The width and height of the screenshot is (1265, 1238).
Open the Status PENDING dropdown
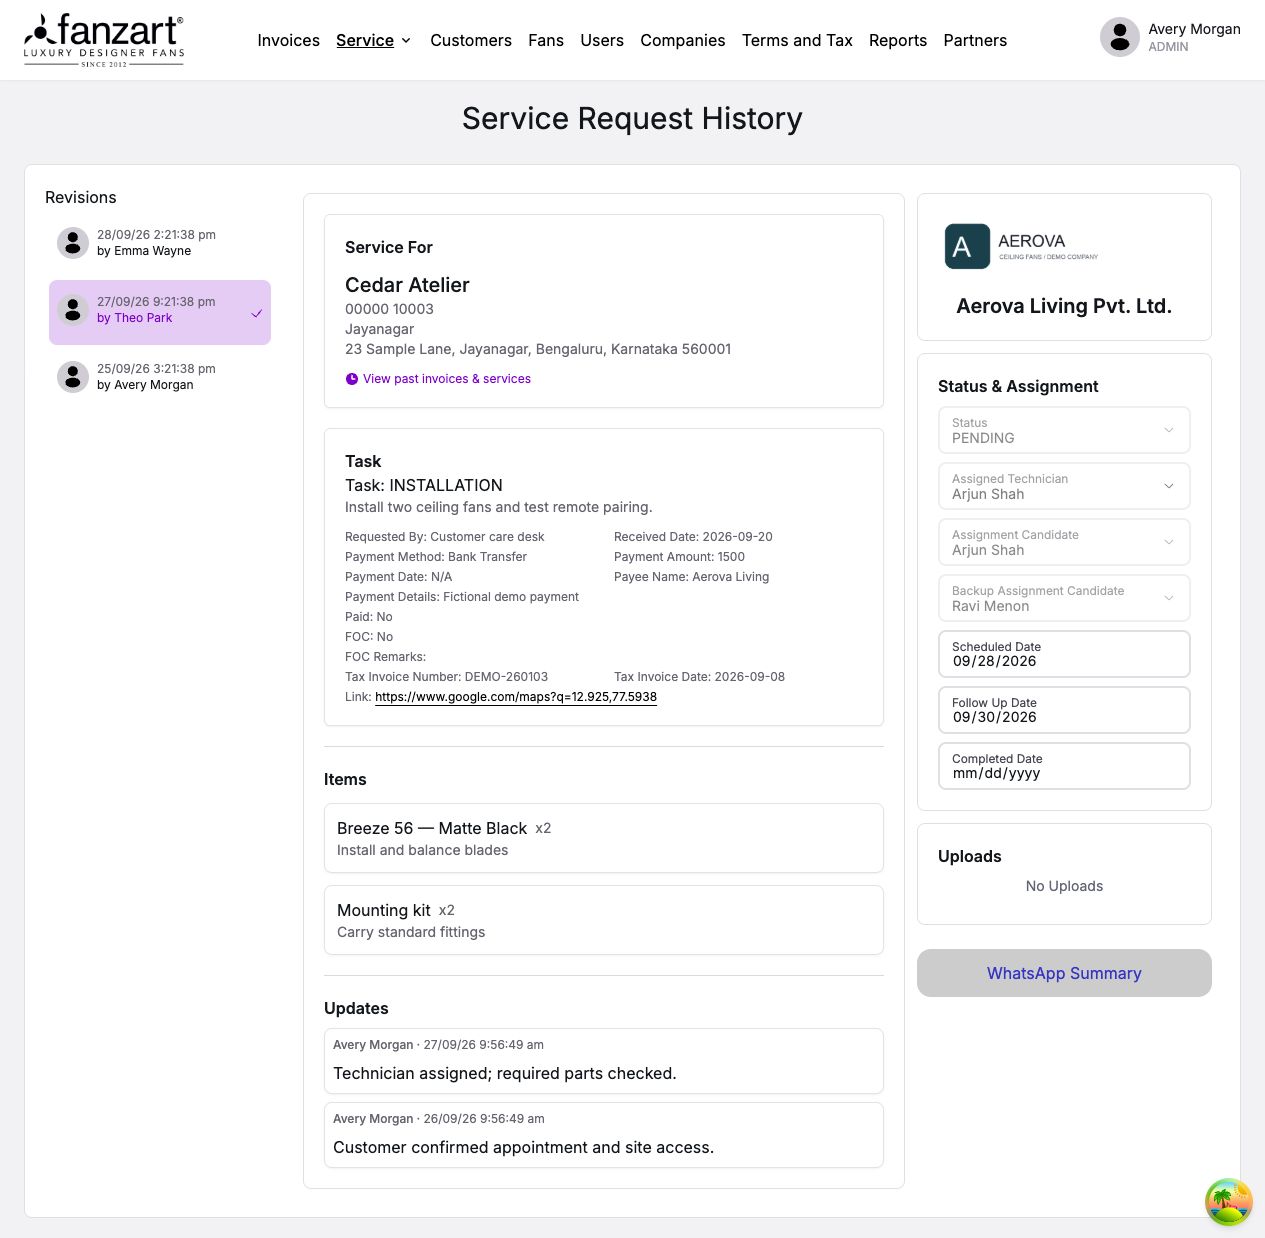pos(1064,430)
